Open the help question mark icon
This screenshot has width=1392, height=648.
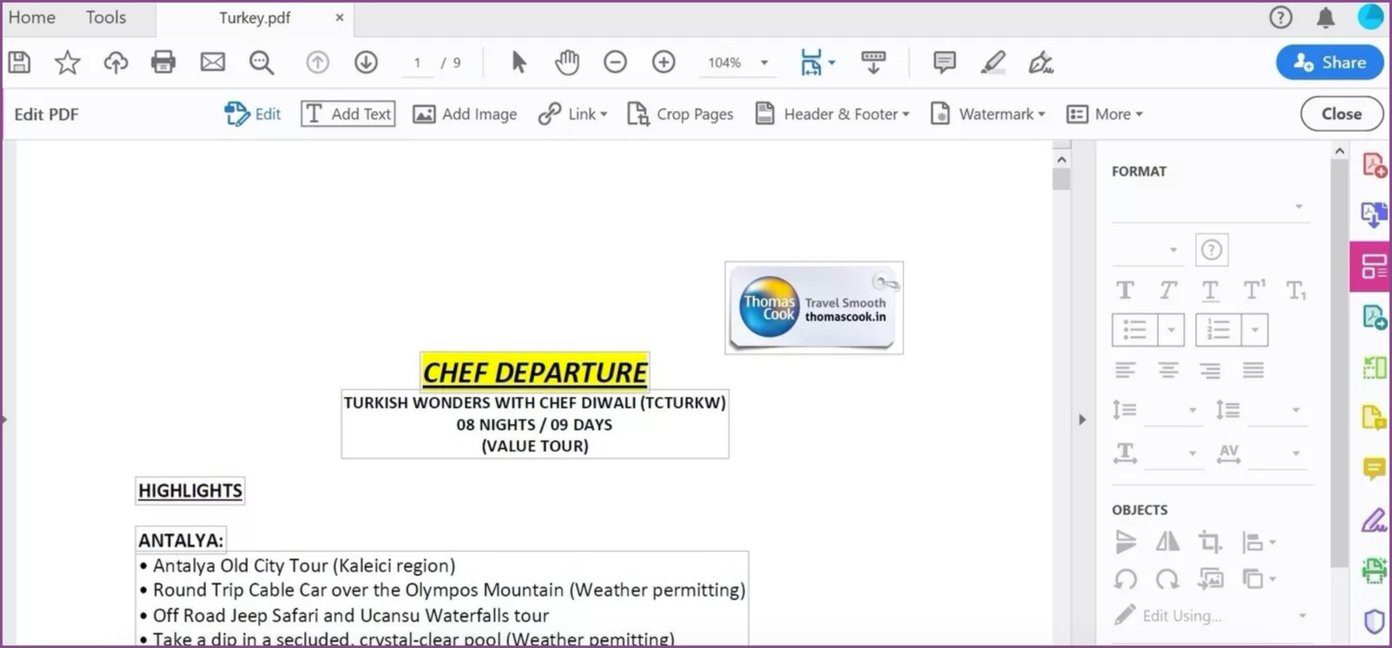point(1280,17)
